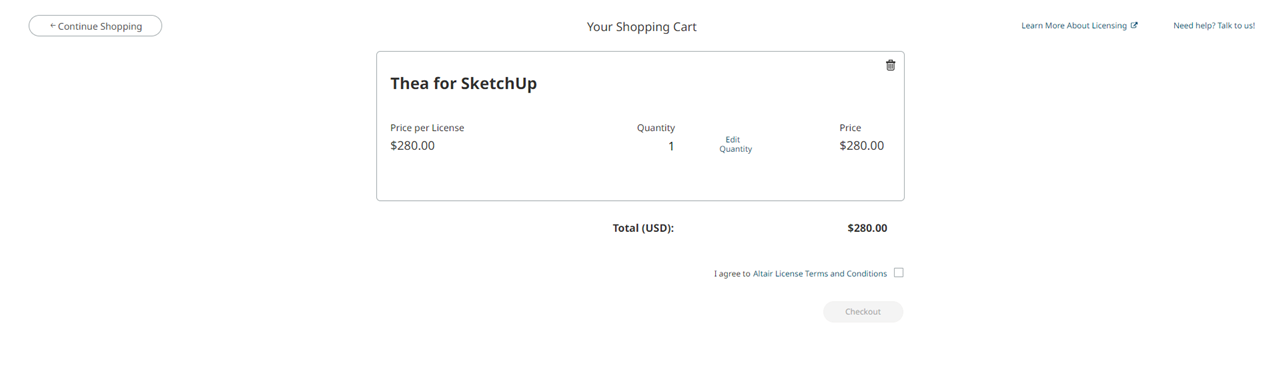This screenshot has height=372, width=1281.
Task: Click the greyed-out Checkout button
Action: pos(863,312)
